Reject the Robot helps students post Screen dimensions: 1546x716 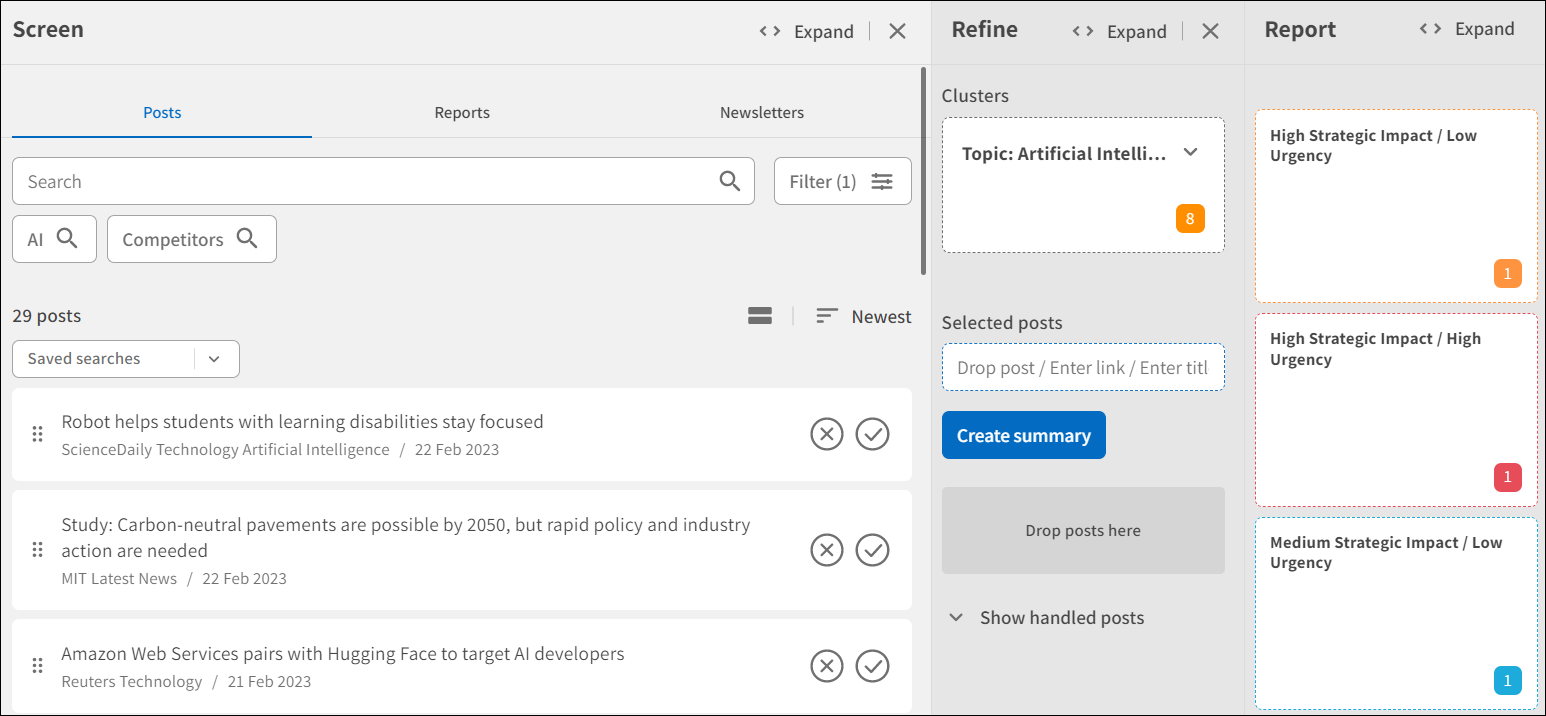tap(826, 434)
